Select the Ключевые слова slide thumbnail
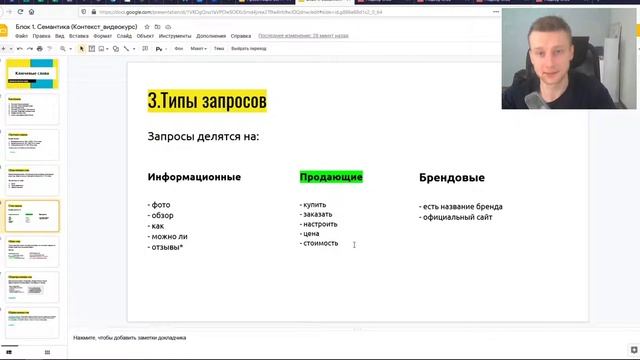The width and height of the screenshot is (640, 360). pyautogui.click(x=32, y=74)
